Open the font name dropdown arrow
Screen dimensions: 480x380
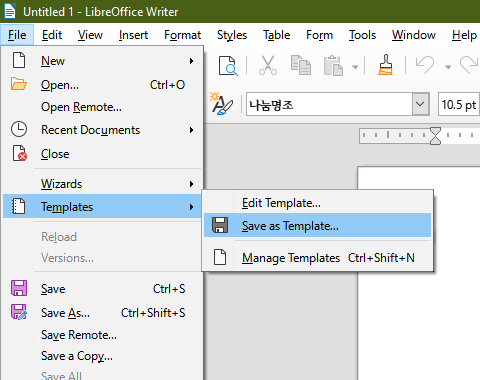tap(420, 104)
